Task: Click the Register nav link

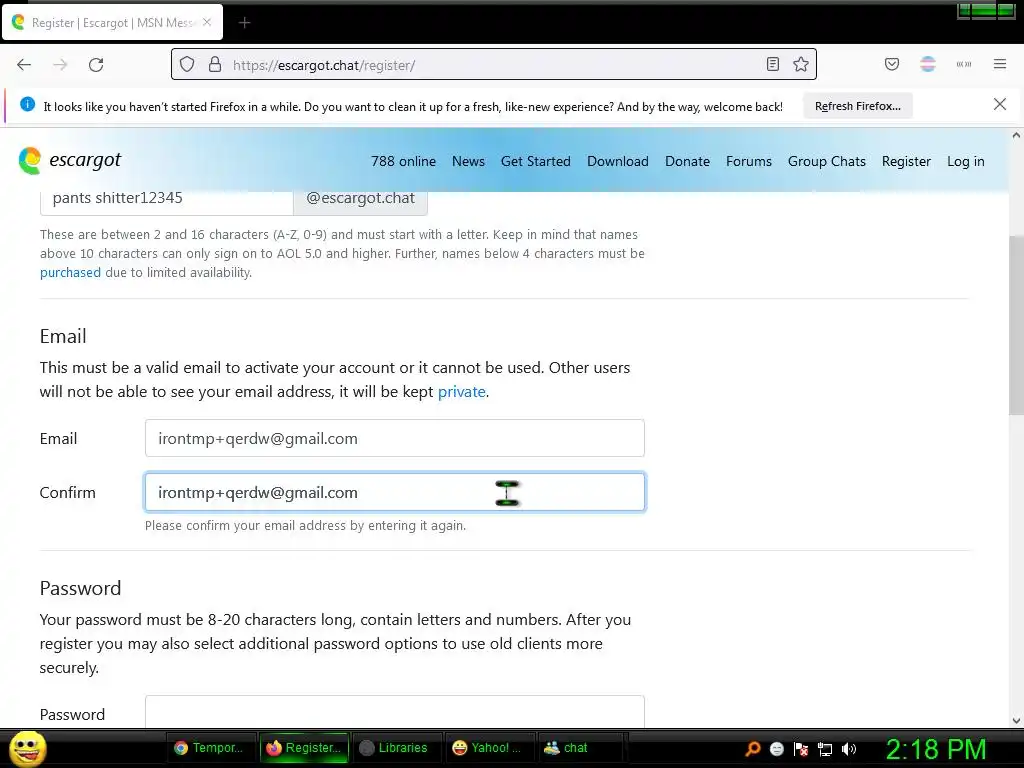Action: tap(906, 161)
